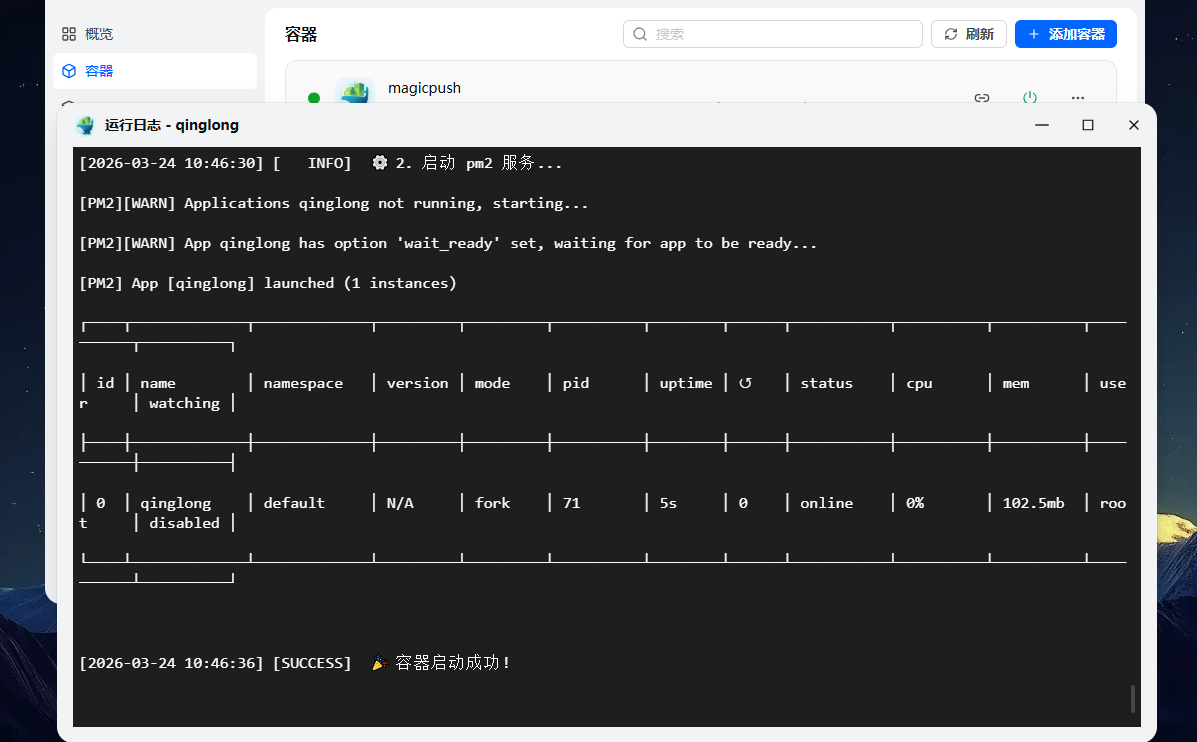The height and width of the screenshot is (742, 1197).
Task: Click the 'online' status cell
Action: click(x=826, y=503)
